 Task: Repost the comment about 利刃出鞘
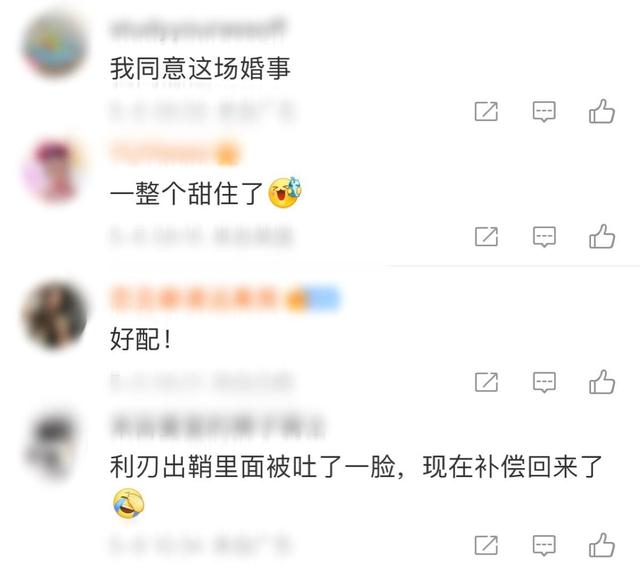[486, 545]
